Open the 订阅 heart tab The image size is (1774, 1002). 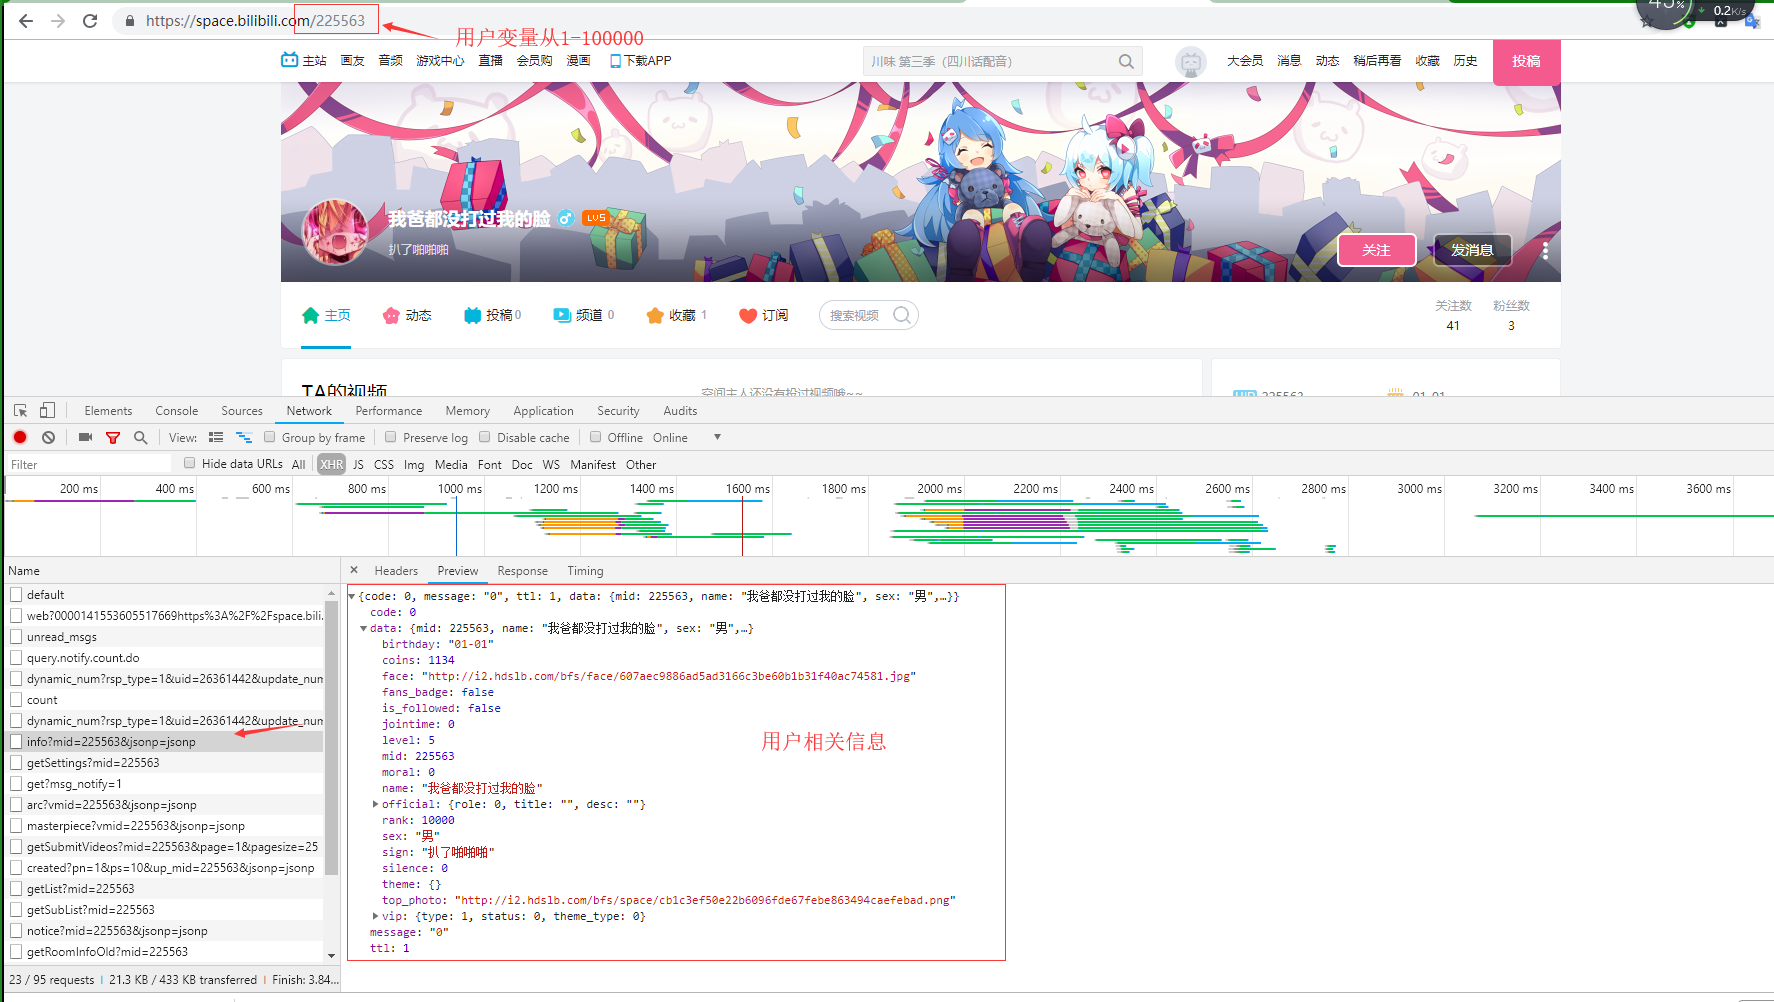(763, 316)
